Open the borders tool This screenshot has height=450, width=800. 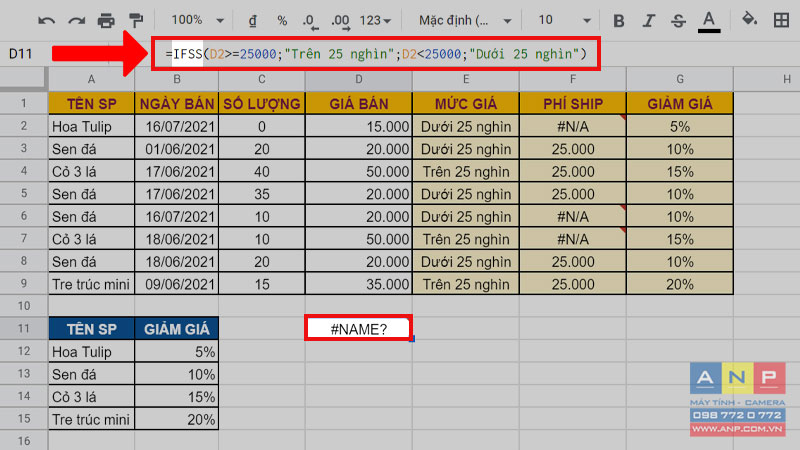pyautogui.click(x=781, y=20)
